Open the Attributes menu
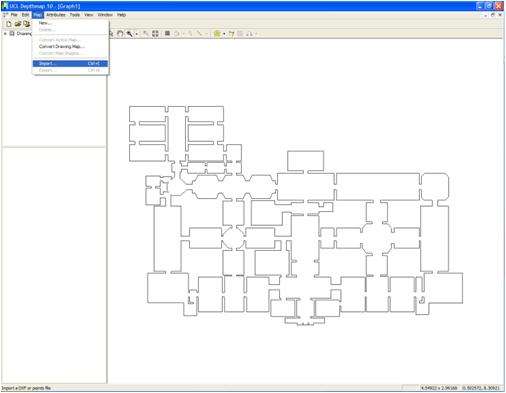Viewport: 506px width, 393px height. pyautogui.click(x=56, y=15)
